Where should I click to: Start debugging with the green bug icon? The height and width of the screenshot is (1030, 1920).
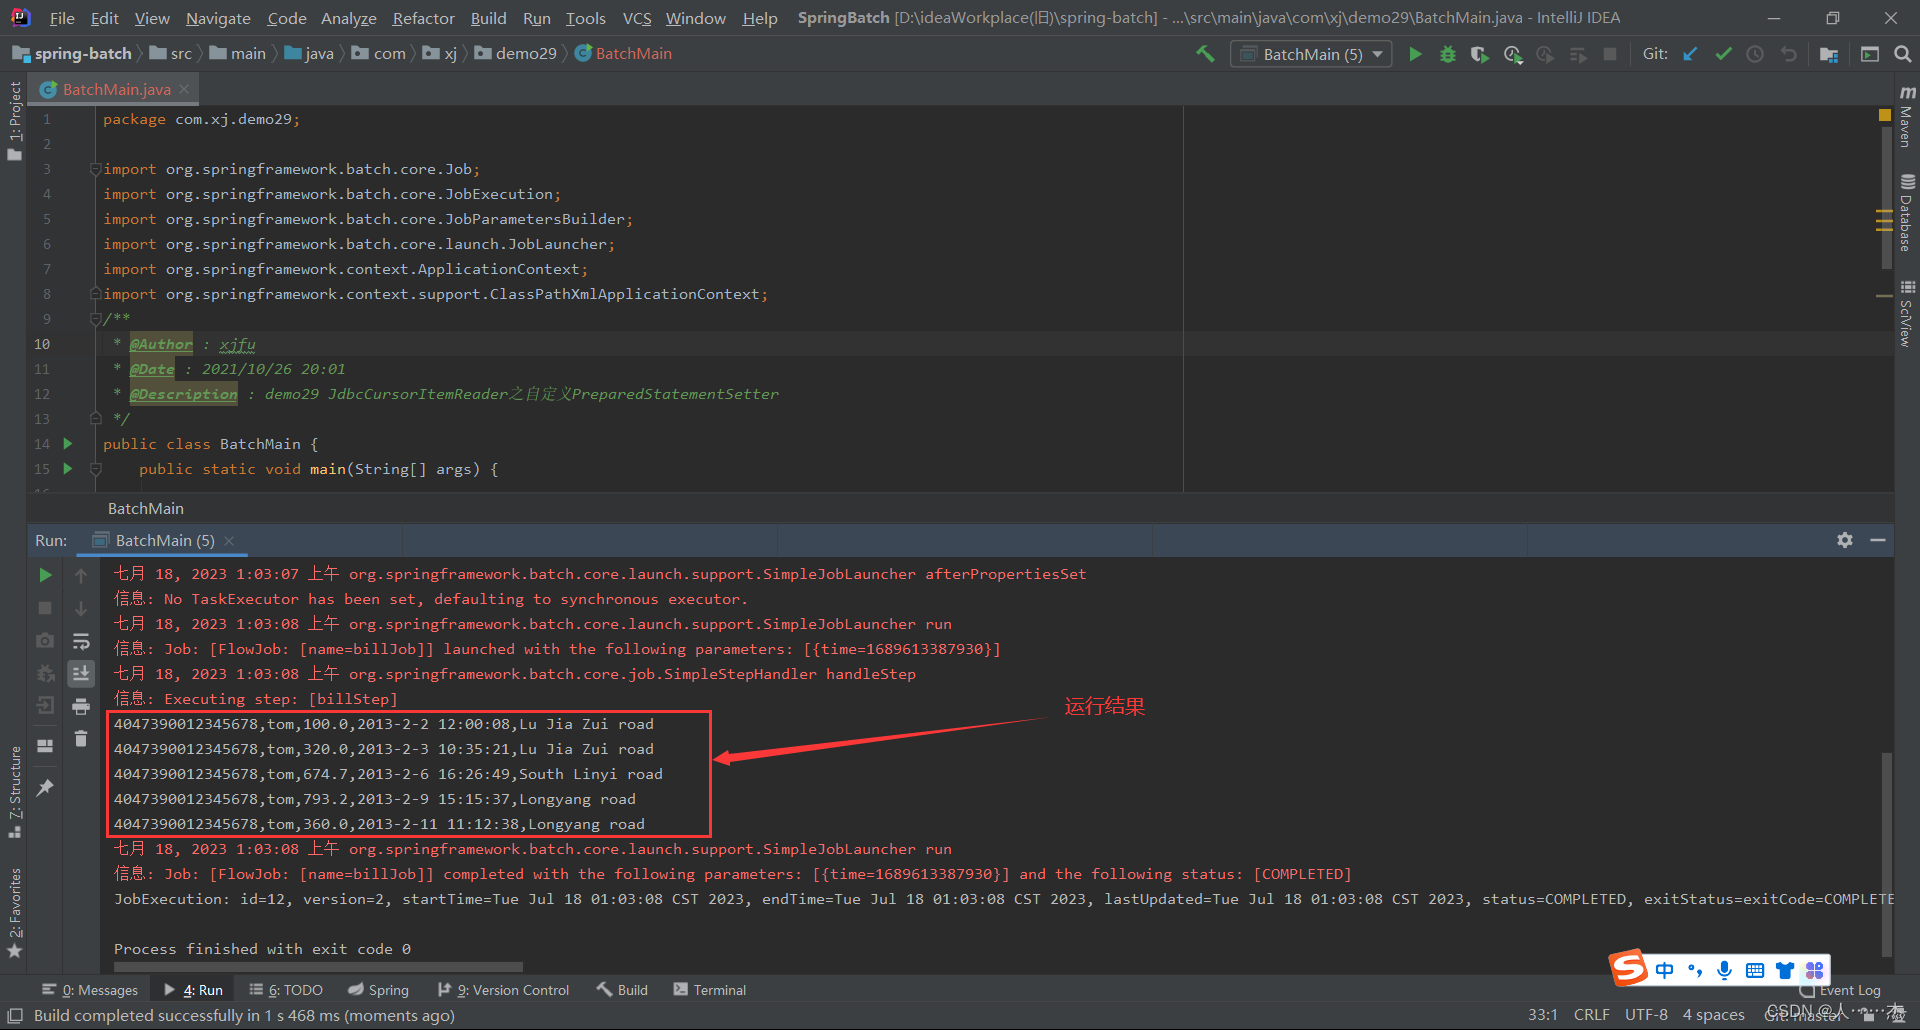pyautogui.click(x=1447, y=54)
